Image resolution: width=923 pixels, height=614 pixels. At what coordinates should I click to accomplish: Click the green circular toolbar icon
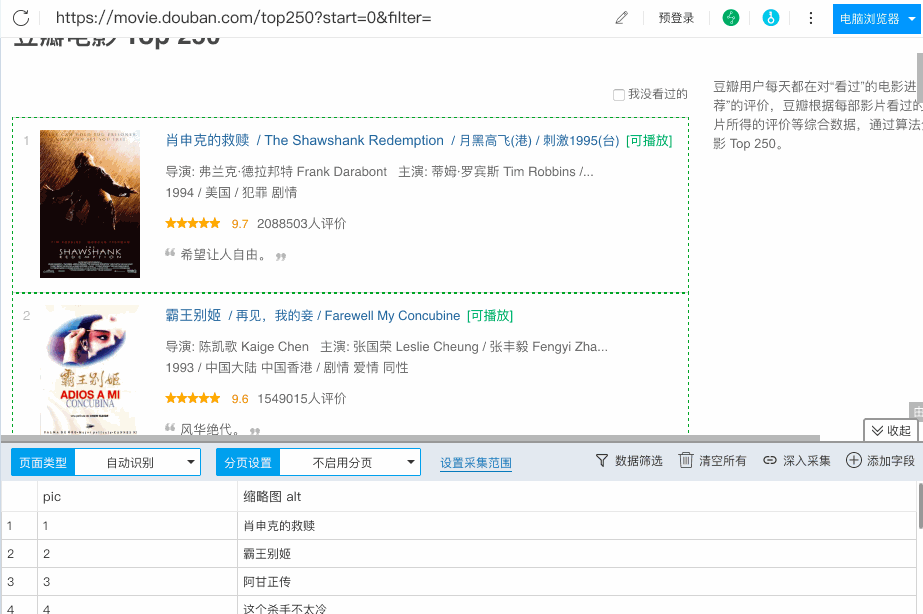pyautogui.click(x=731, y=18)
